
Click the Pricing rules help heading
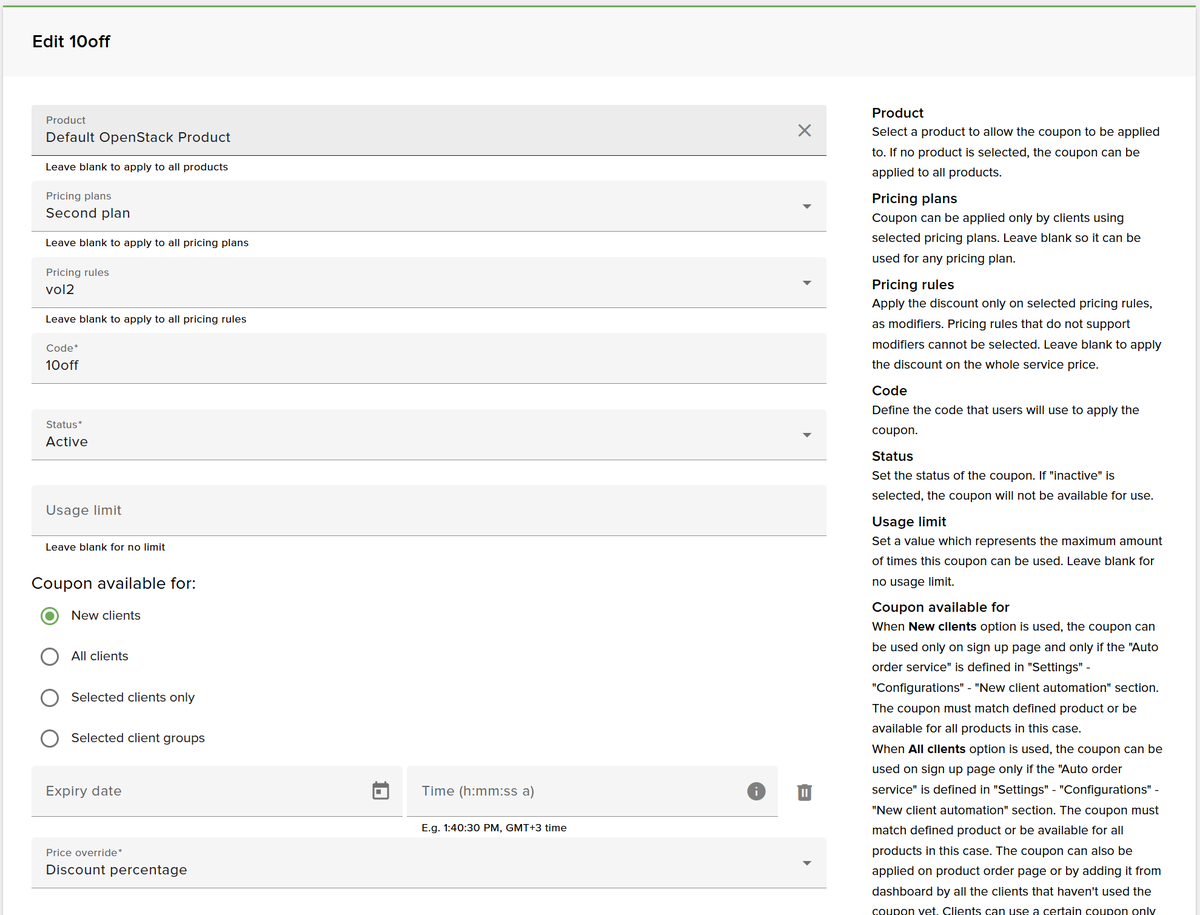(913, 285)
